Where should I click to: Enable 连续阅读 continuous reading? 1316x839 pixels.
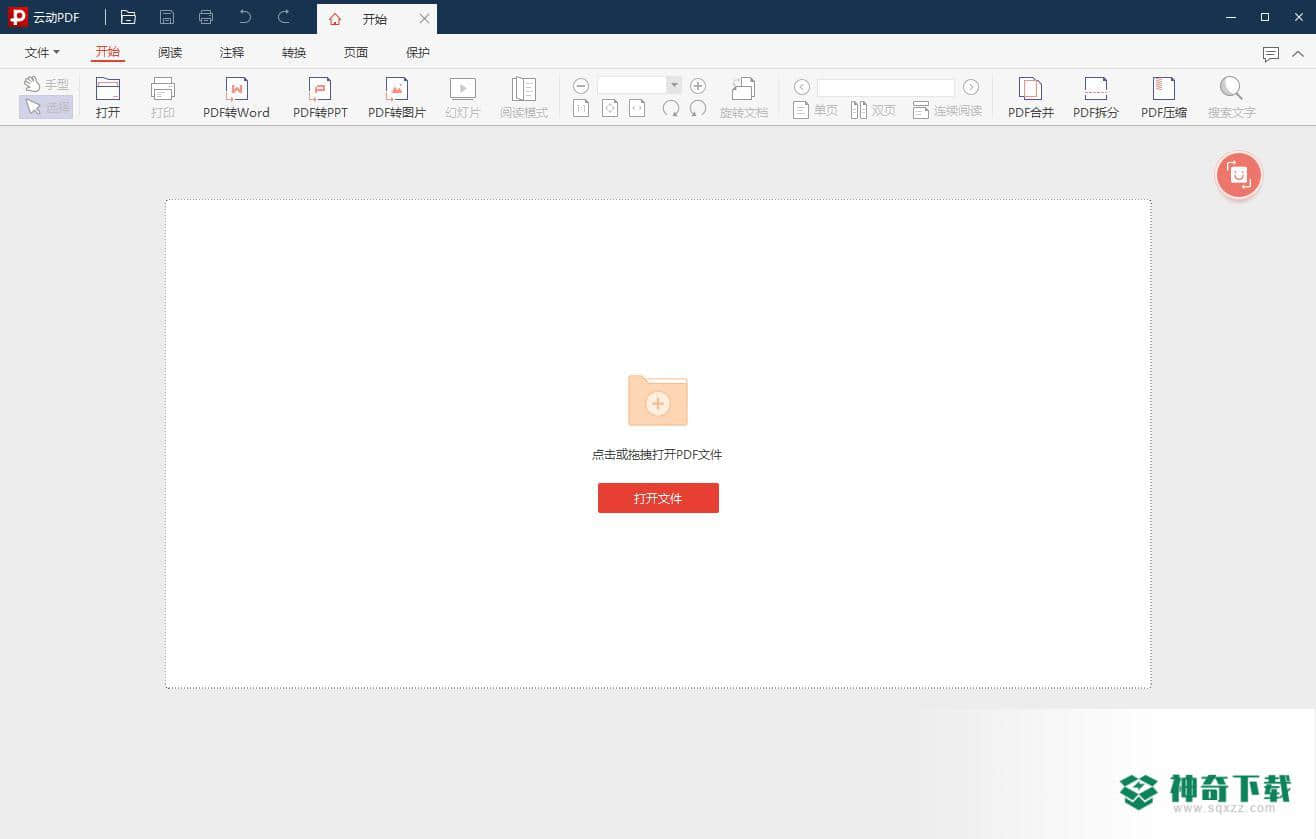[x=947, y=110]
